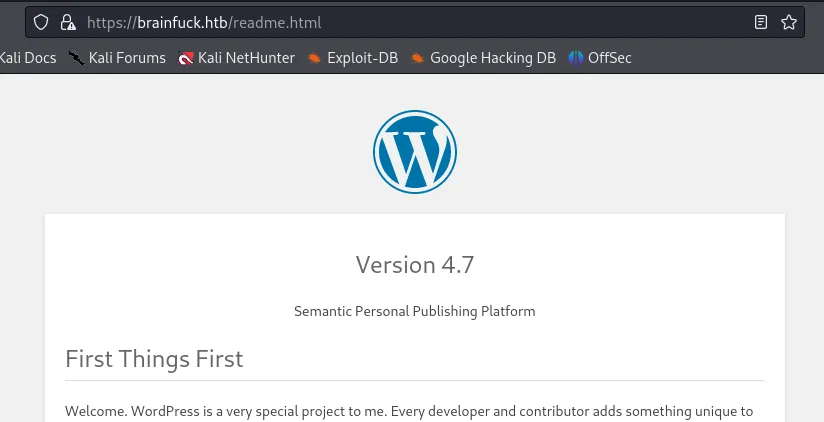Click the Semantic Personal Publishing Platform subtitle
This screenshot has height=422, width=824.
415,311
